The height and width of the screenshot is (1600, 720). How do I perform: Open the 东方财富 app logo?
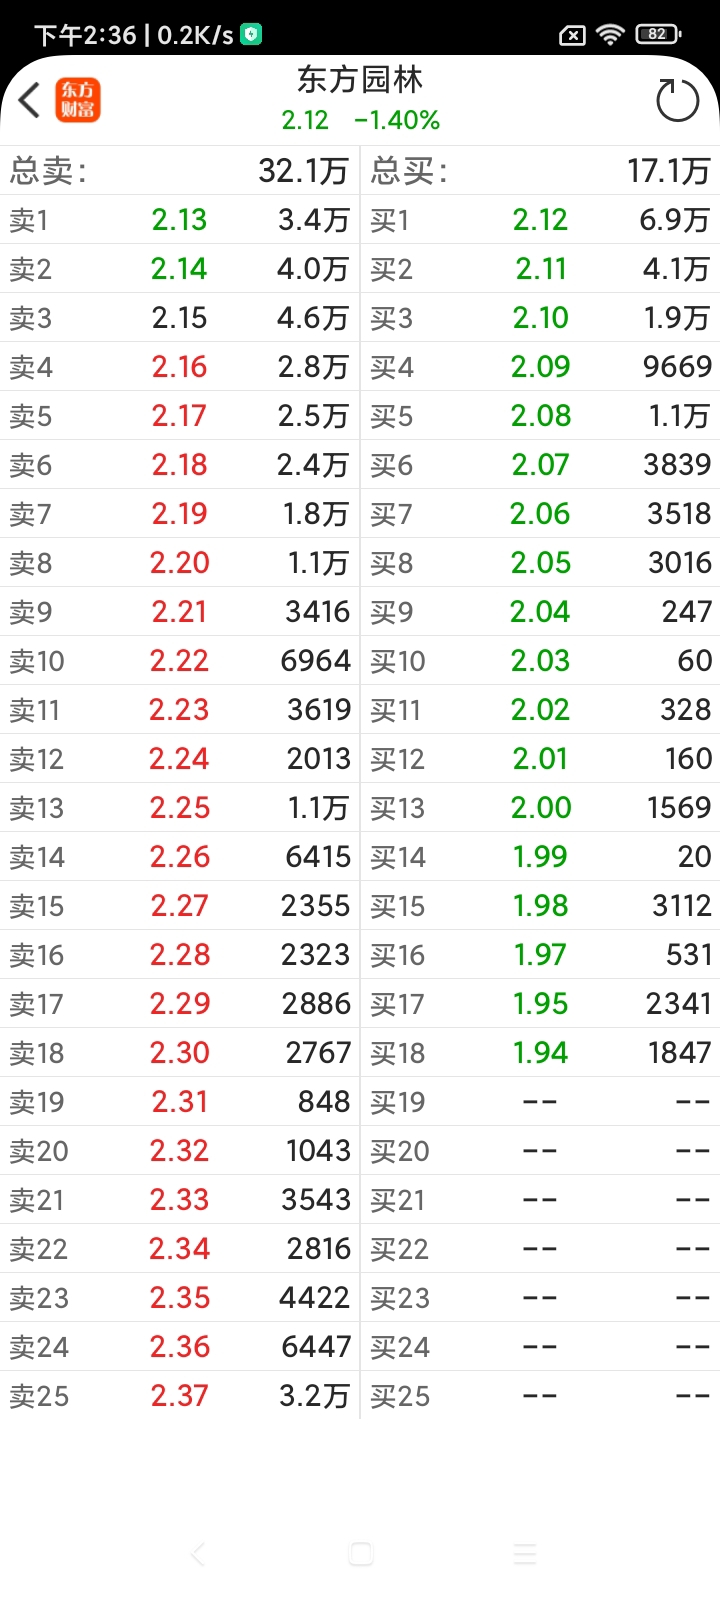click(77, 100)
